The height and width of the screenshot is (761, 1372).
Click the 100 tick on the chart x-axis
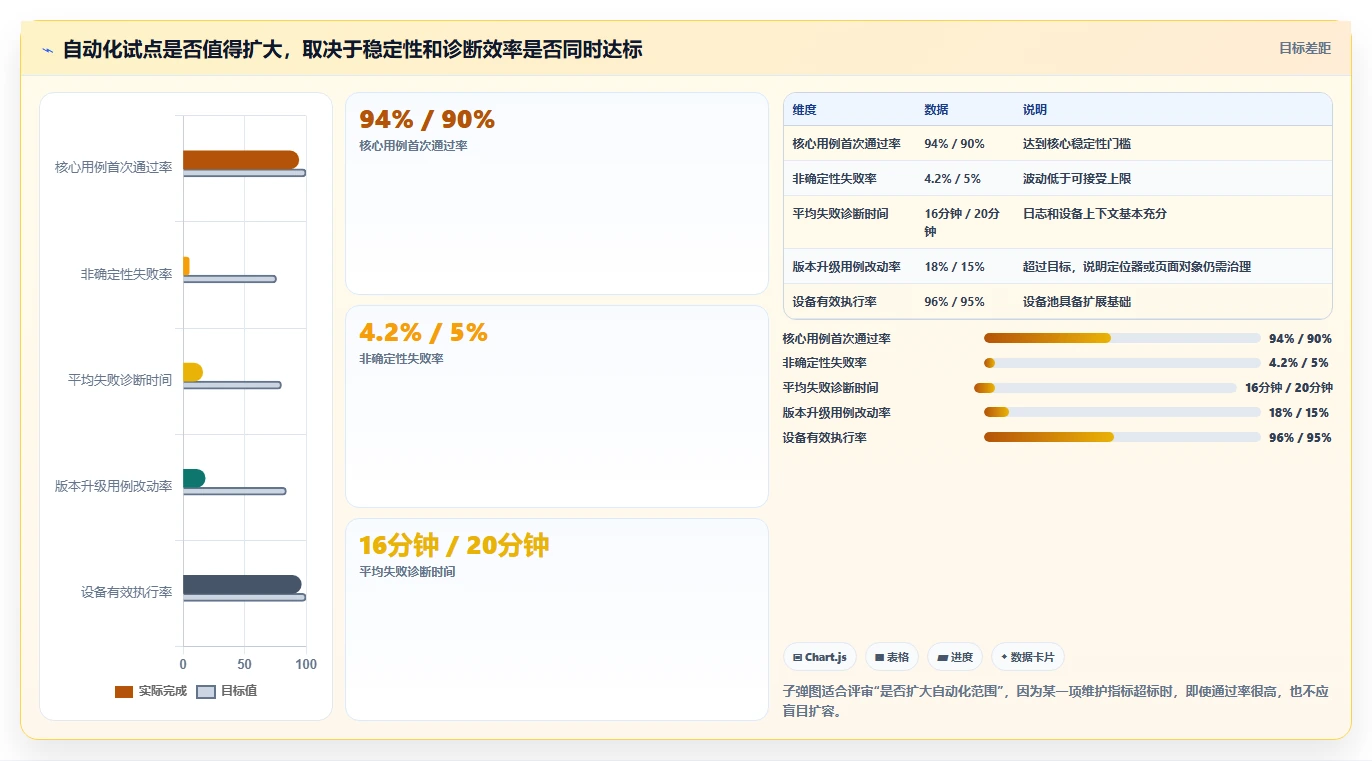point(306,664)
